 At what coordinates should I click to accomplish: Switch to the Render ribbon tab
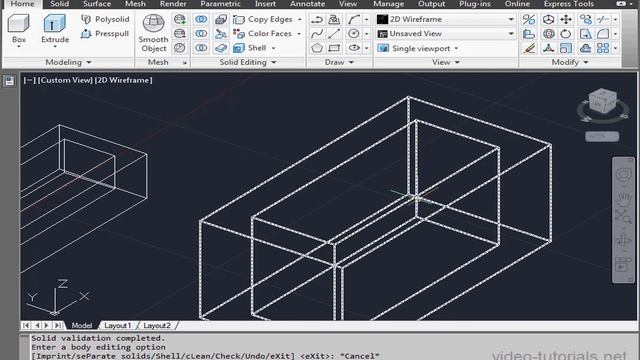click(173, 4)
